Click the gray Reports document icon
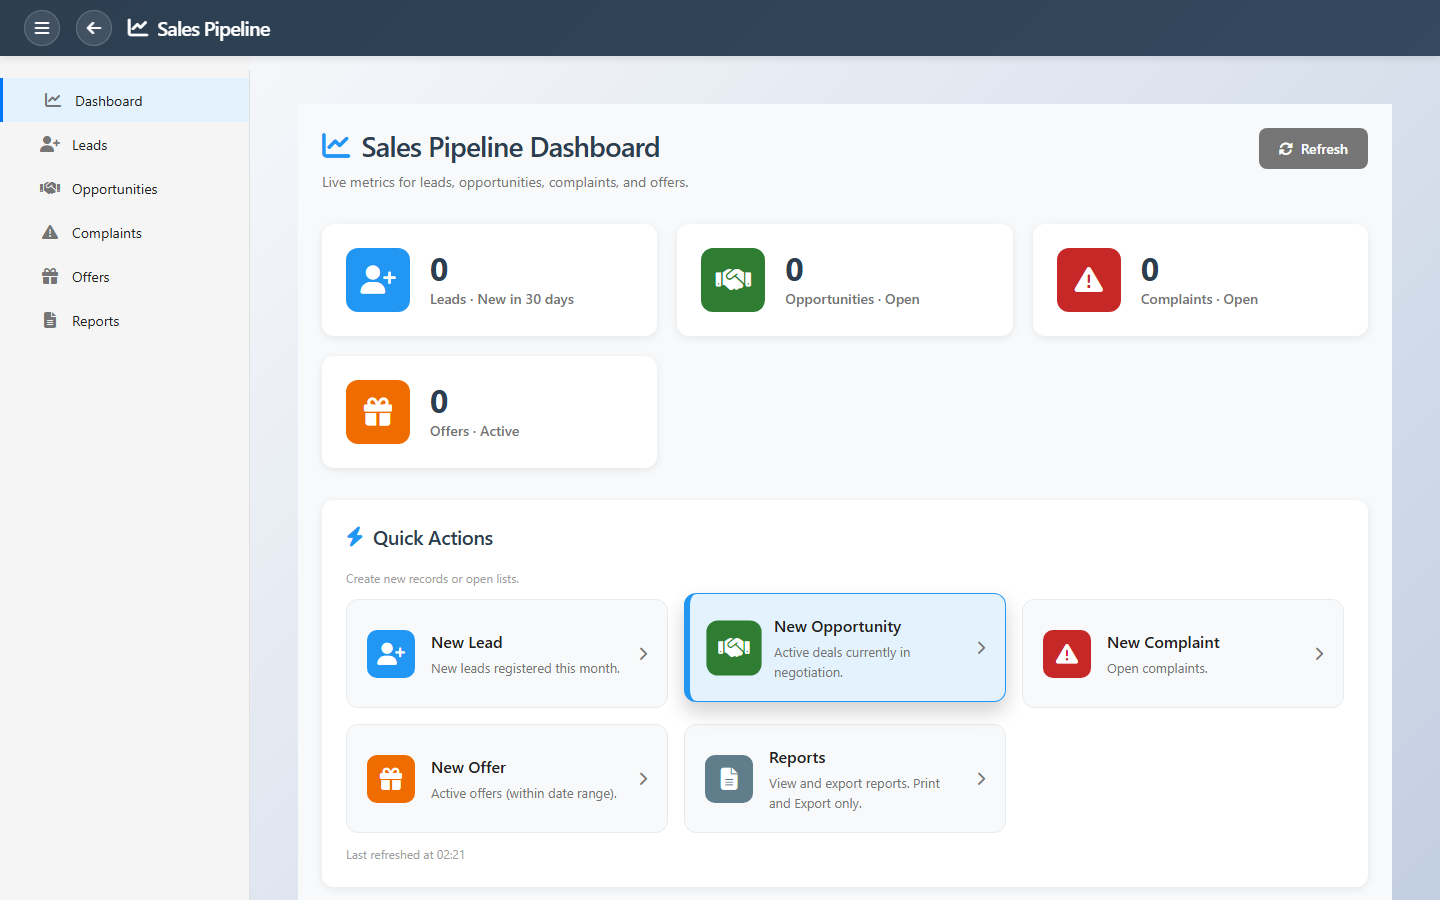Screen dimensions: 1440x900 pyautogui.click(x=729, y=779)
